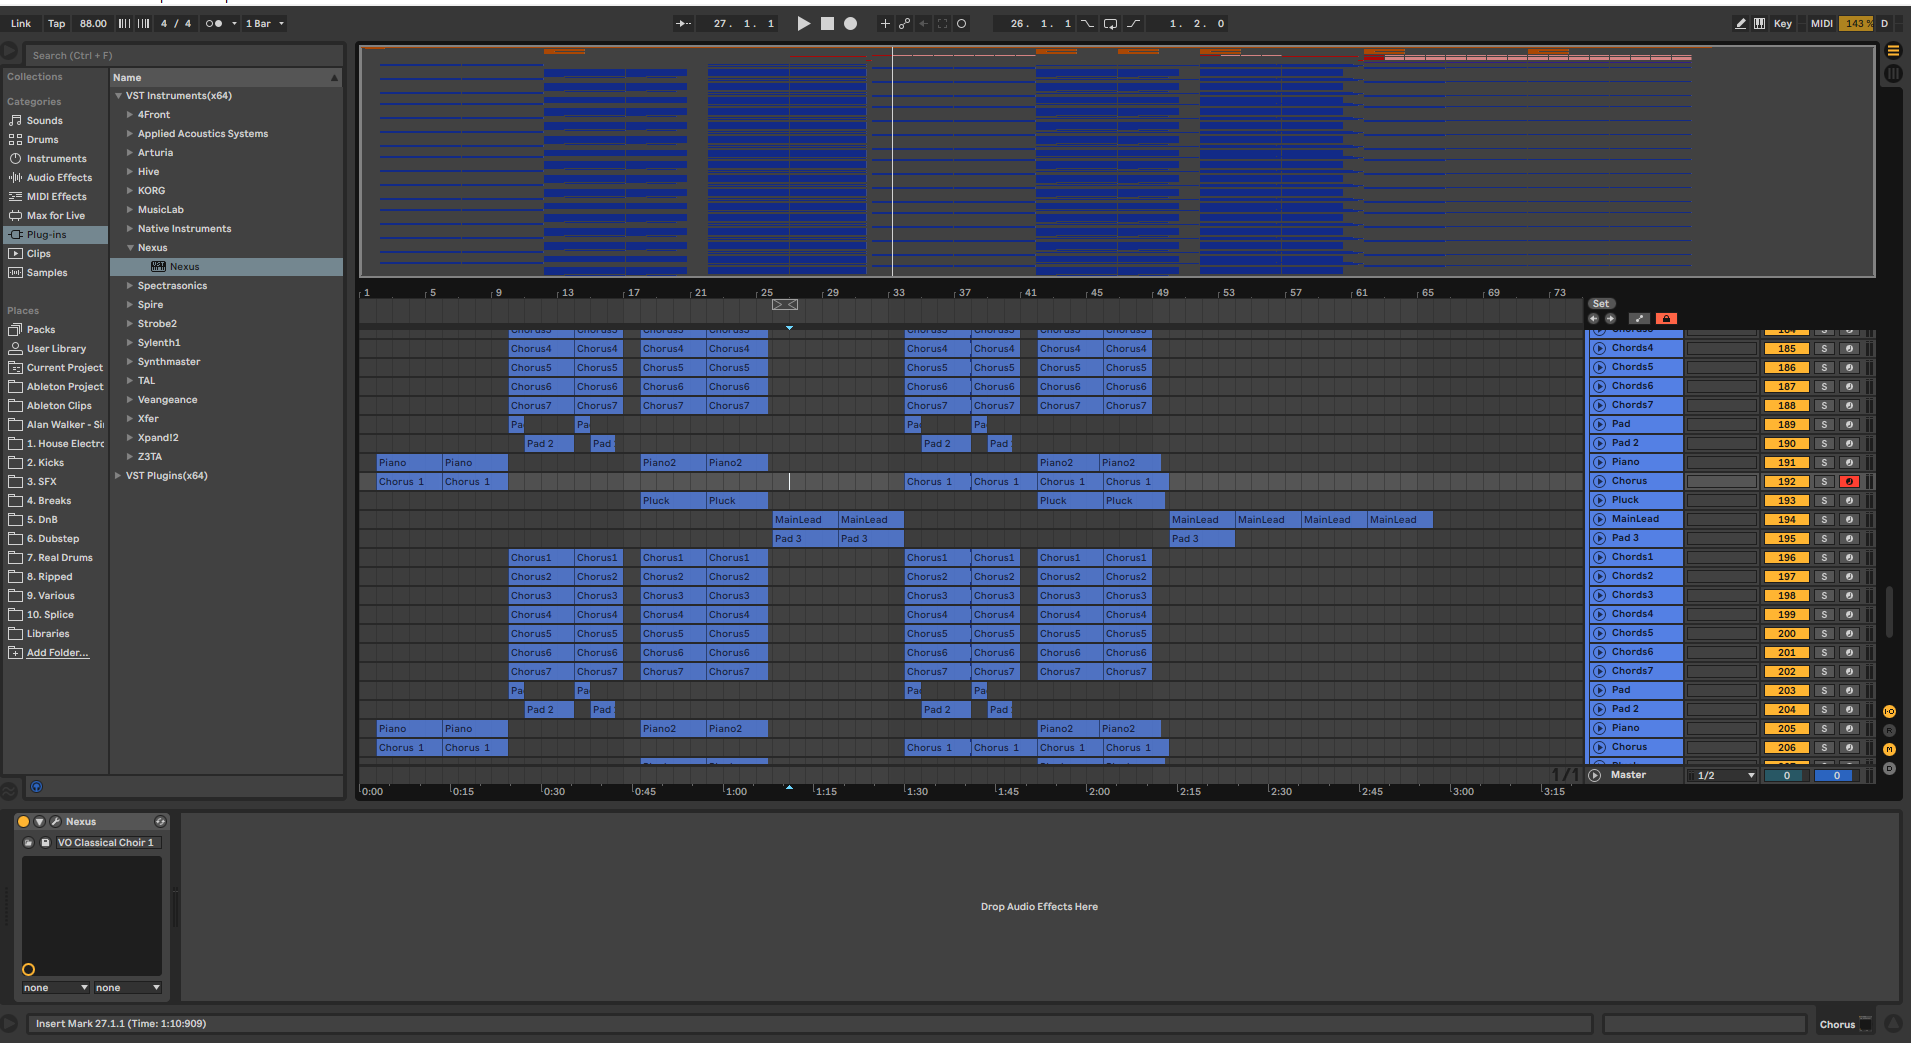Expand the VST Plugins(x64) folder
Viewport: 1911px width, 1043px height.
tap(118, 476)
